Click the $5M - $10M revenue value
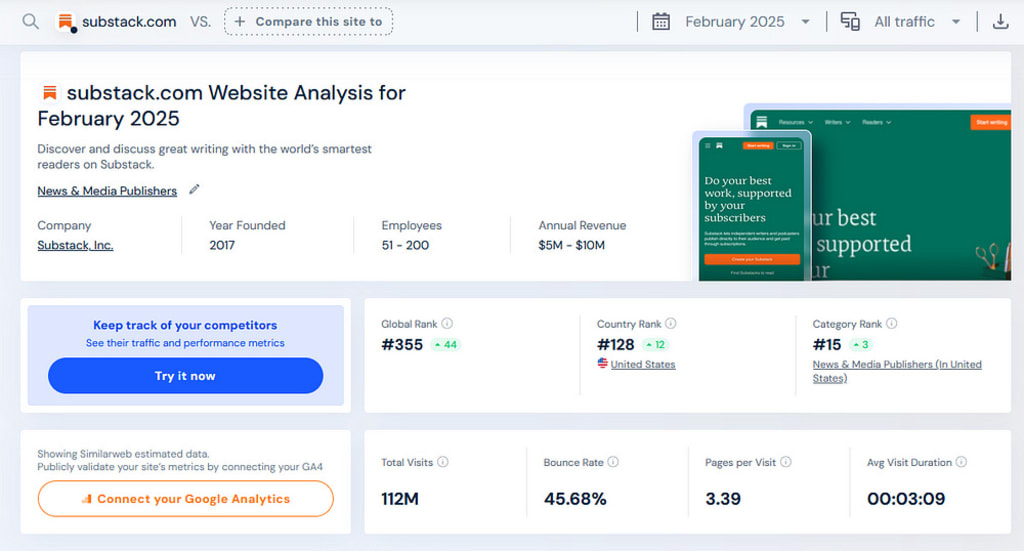 click(x=571, y=245)
